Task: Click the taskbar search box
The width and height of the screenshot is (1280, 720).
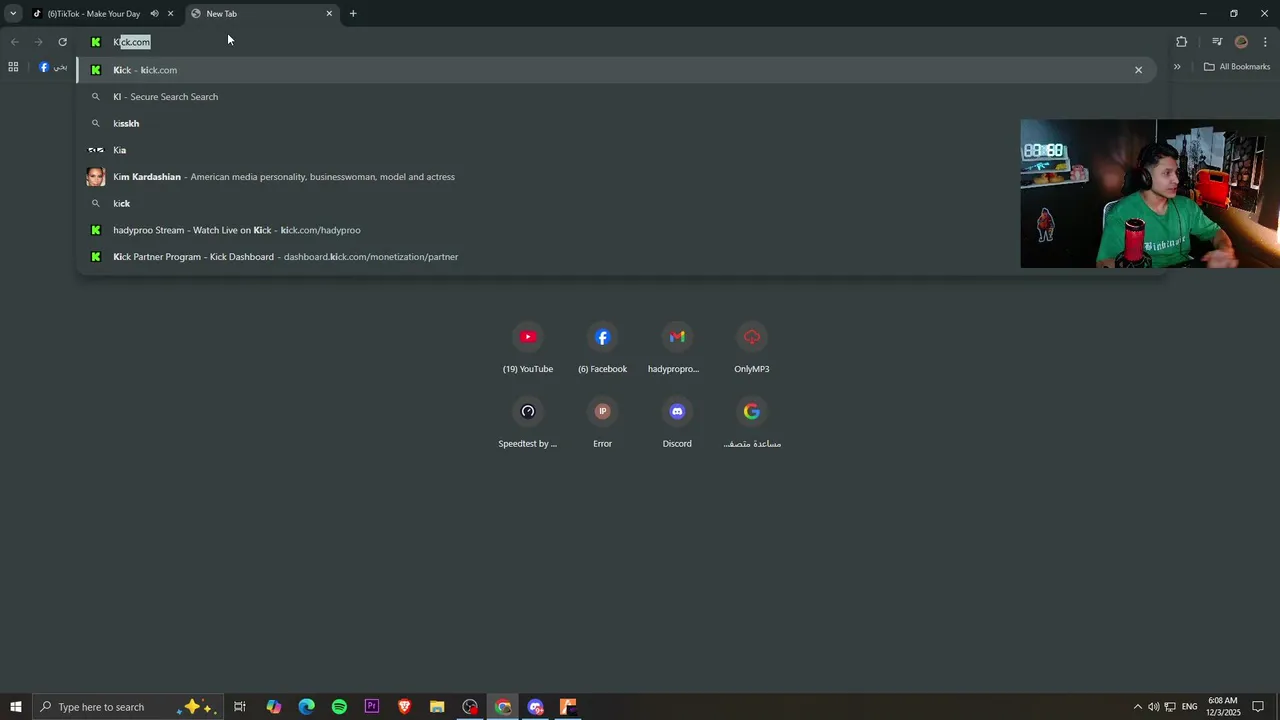Action: click(x=126, y=707)
